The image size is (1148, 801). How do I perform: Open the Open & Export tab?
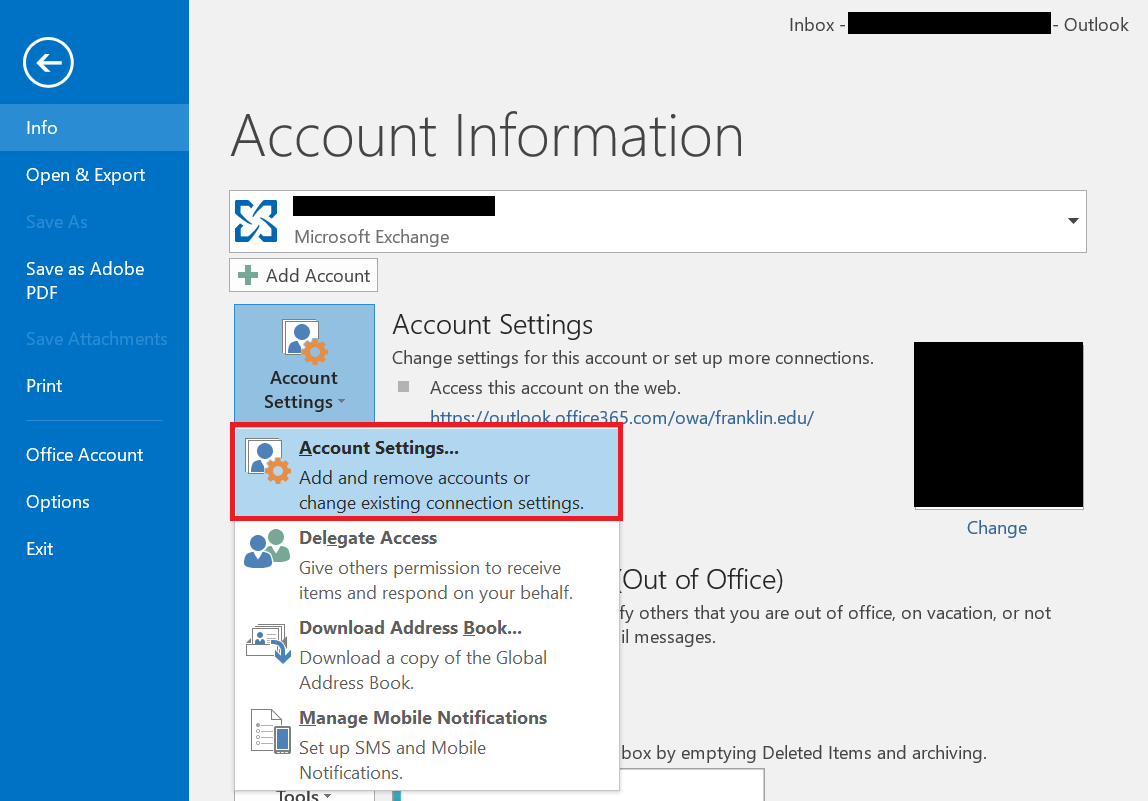(x=94, y=175)
